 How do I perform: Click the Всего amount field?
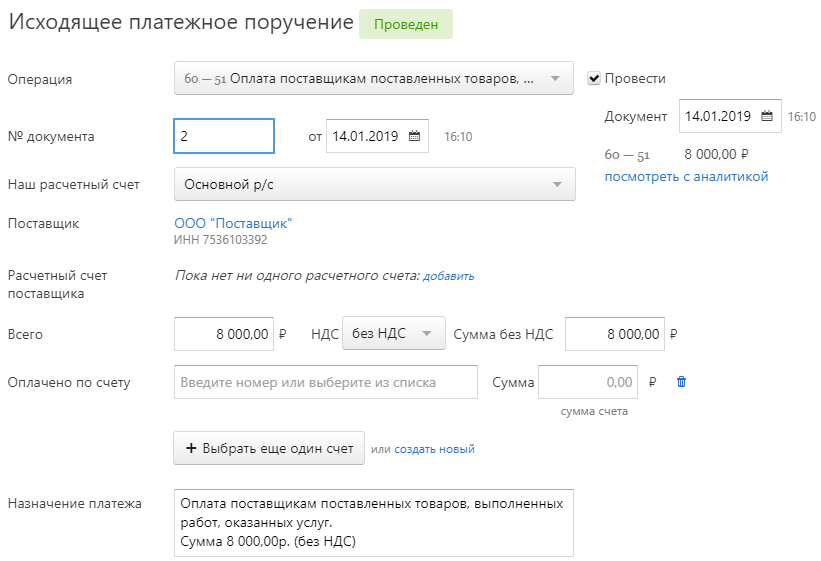point(223,335)
